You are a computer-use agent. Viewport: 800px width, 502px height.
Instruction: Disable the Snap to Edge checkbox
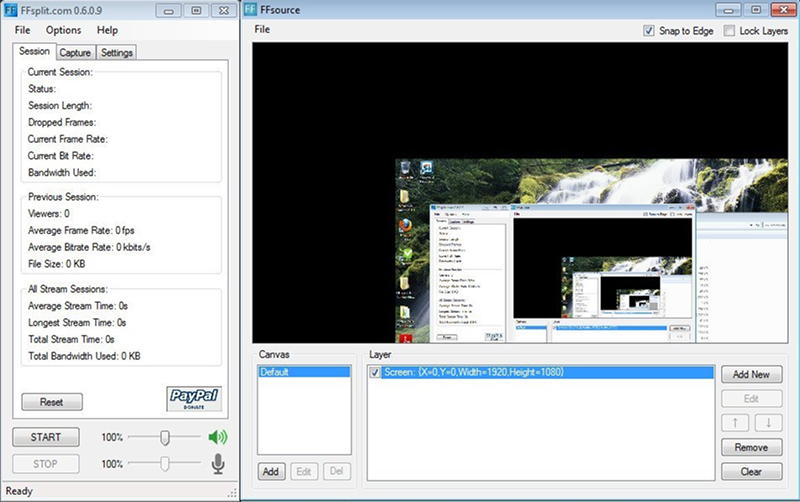pos(648,31)
